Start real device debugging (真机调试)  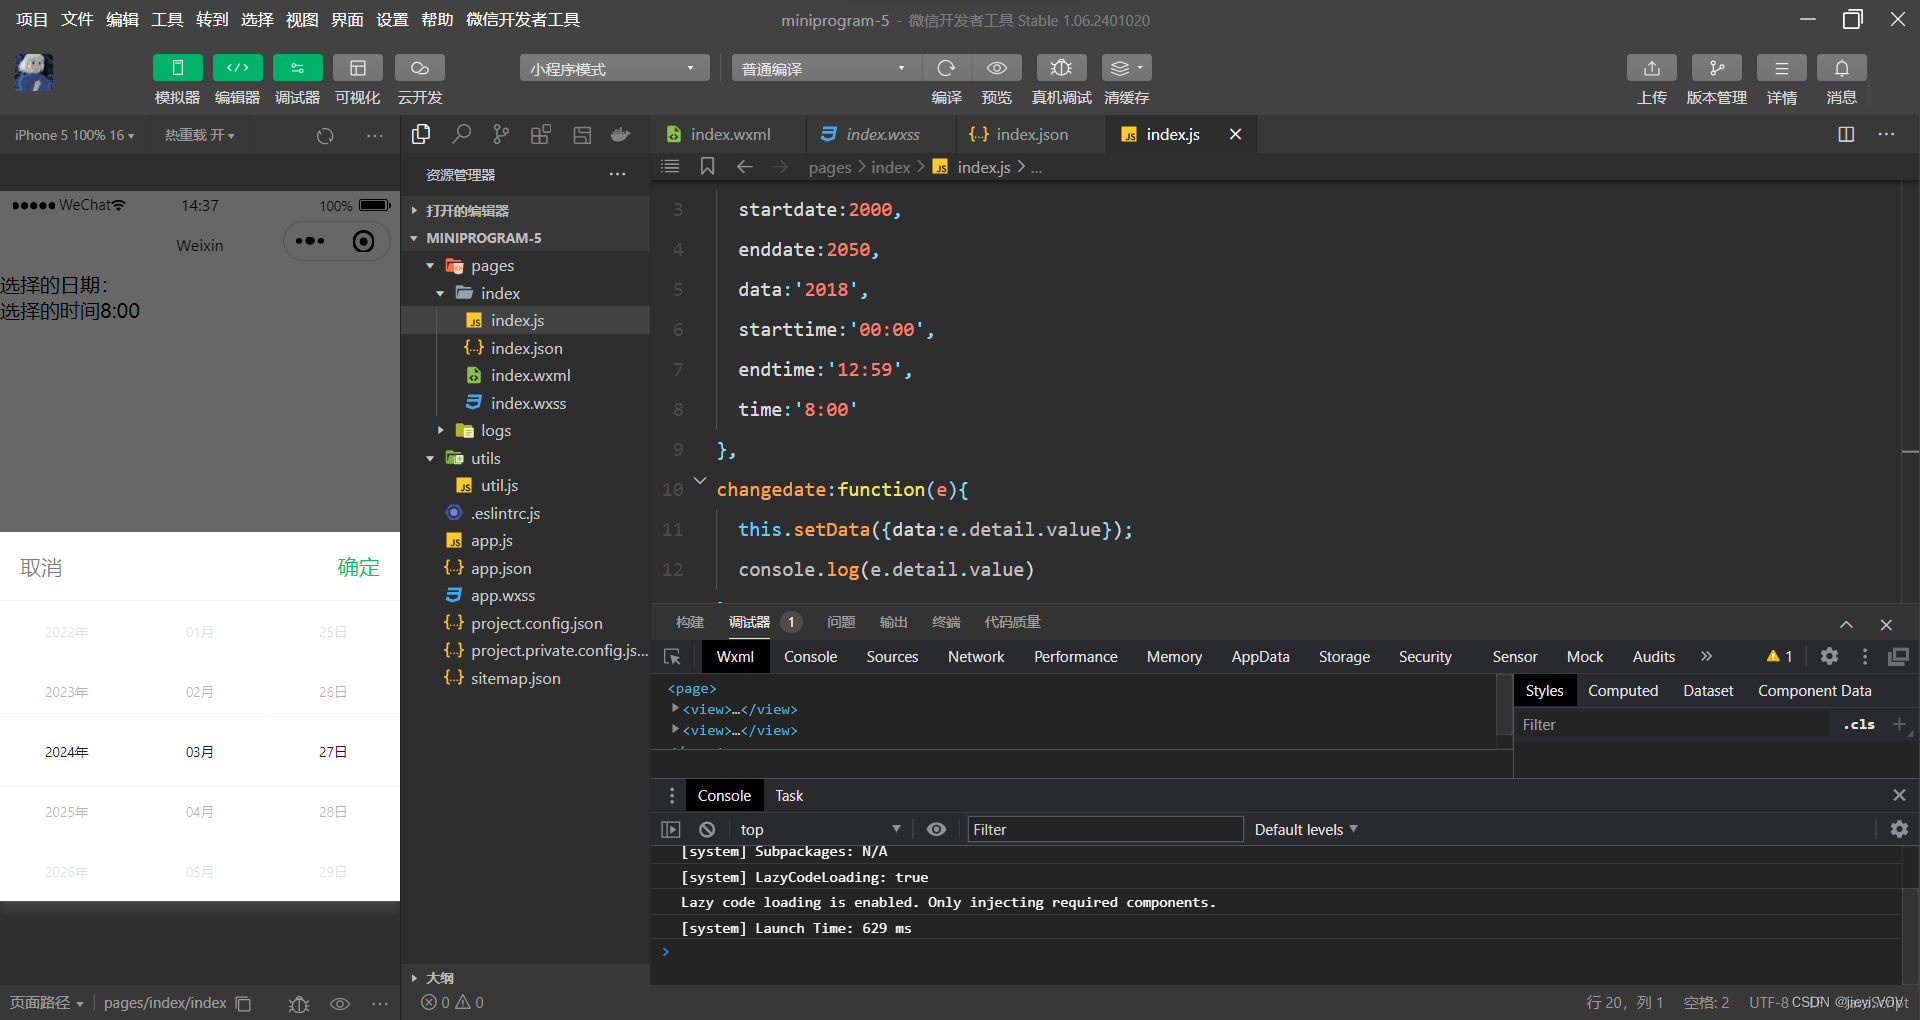coord(1061,68)
